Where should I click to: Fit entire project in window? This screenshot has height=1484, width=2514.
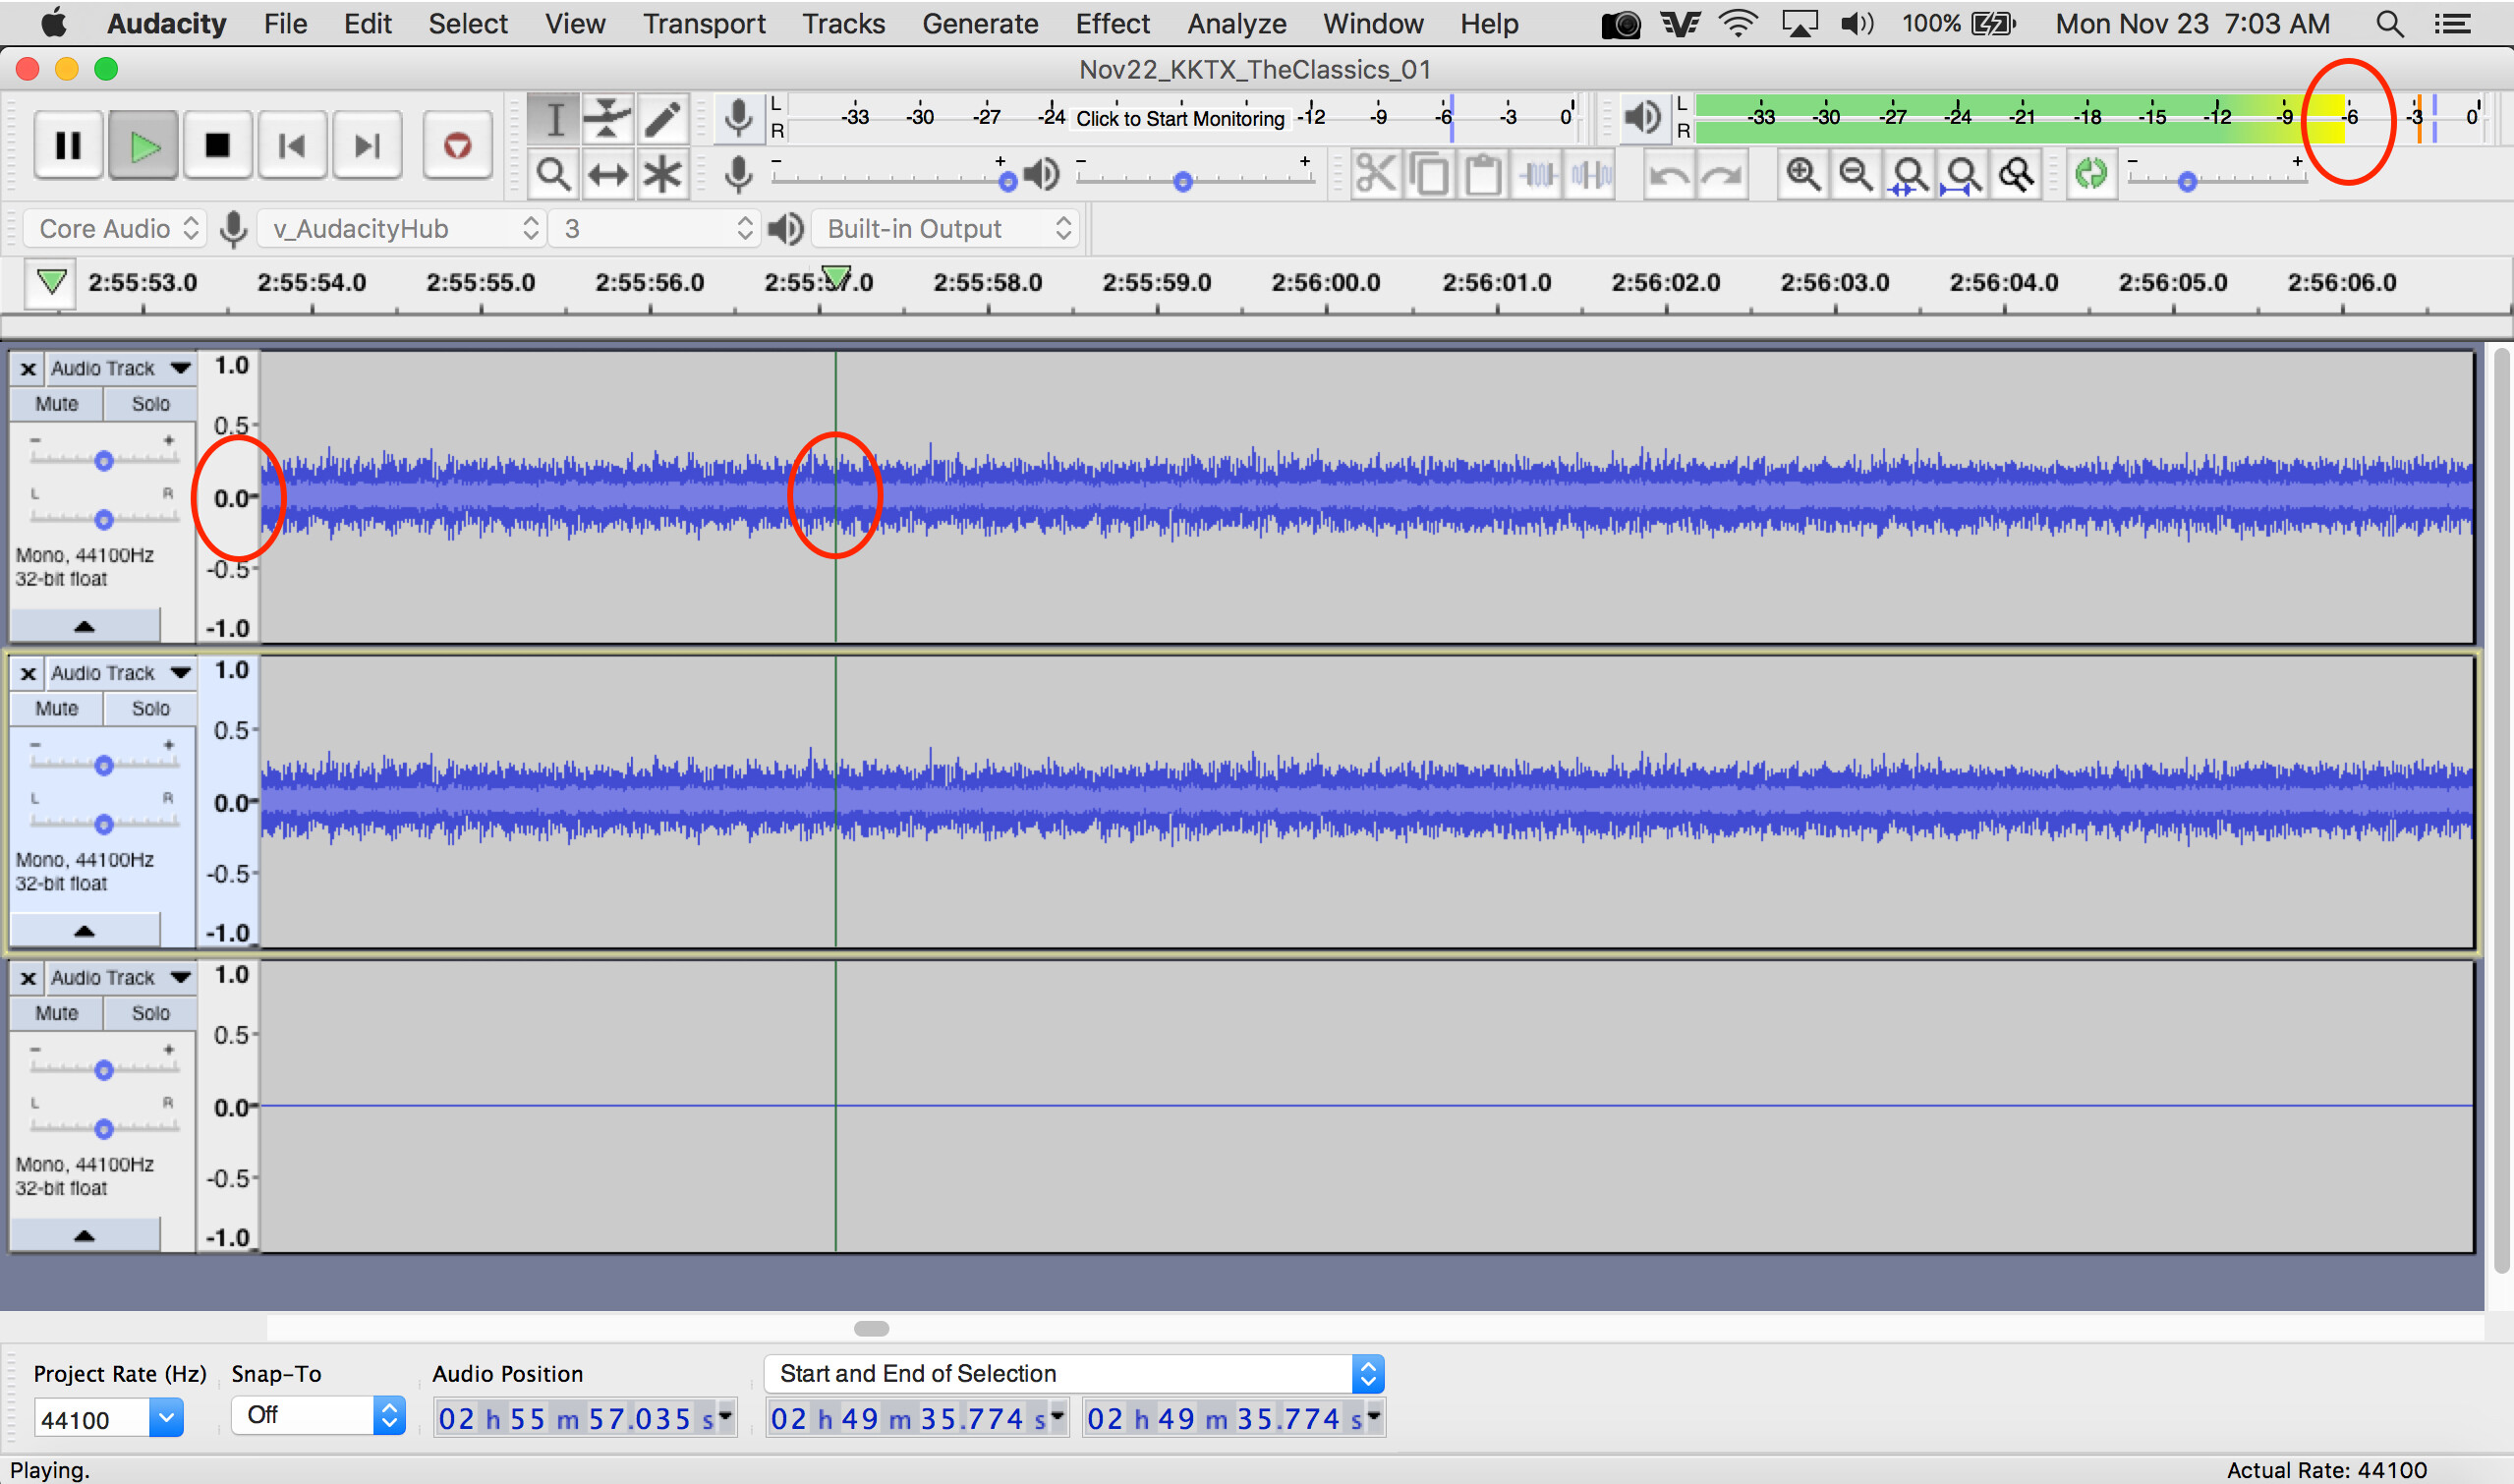[x=1962, y=175]
